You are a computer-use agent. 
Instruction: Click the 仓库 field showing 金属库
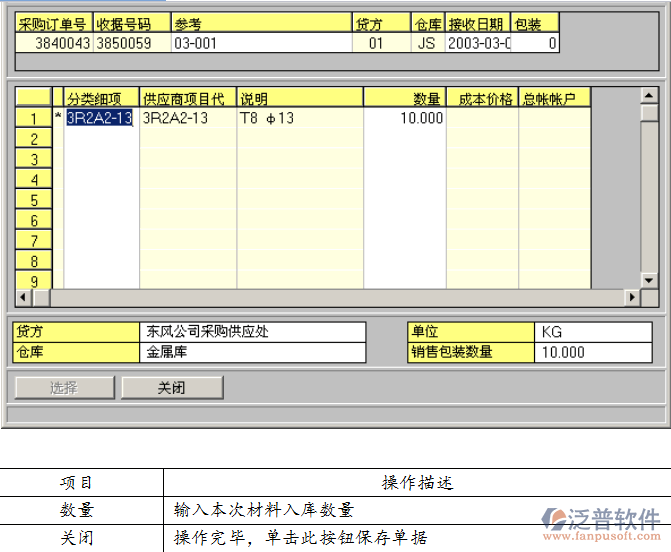(253, 352)
